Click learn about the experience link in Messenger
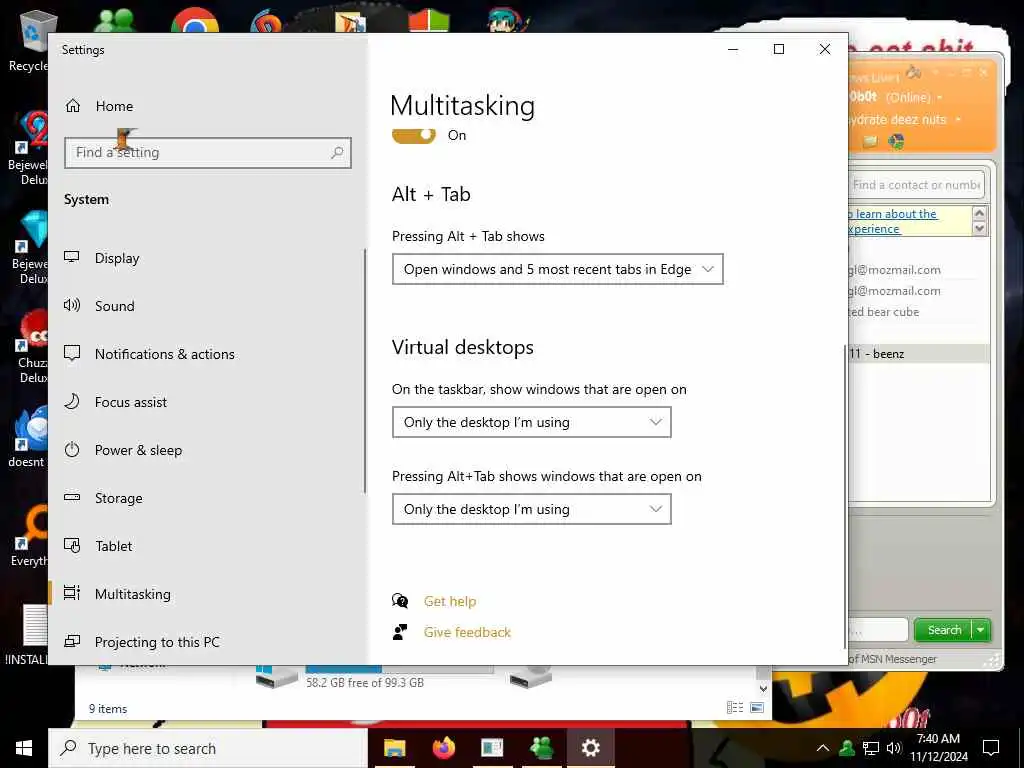The width and height of the screenshot is (1024, 768). tap(893, 221)
